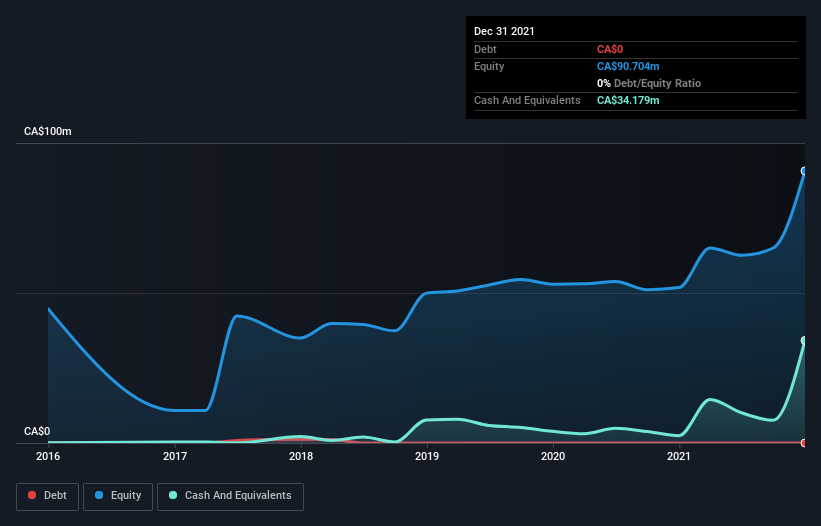This screenshot has width=821, height=526.
Task: Click the Cash And Equivalents end data point
Action: 804,341
